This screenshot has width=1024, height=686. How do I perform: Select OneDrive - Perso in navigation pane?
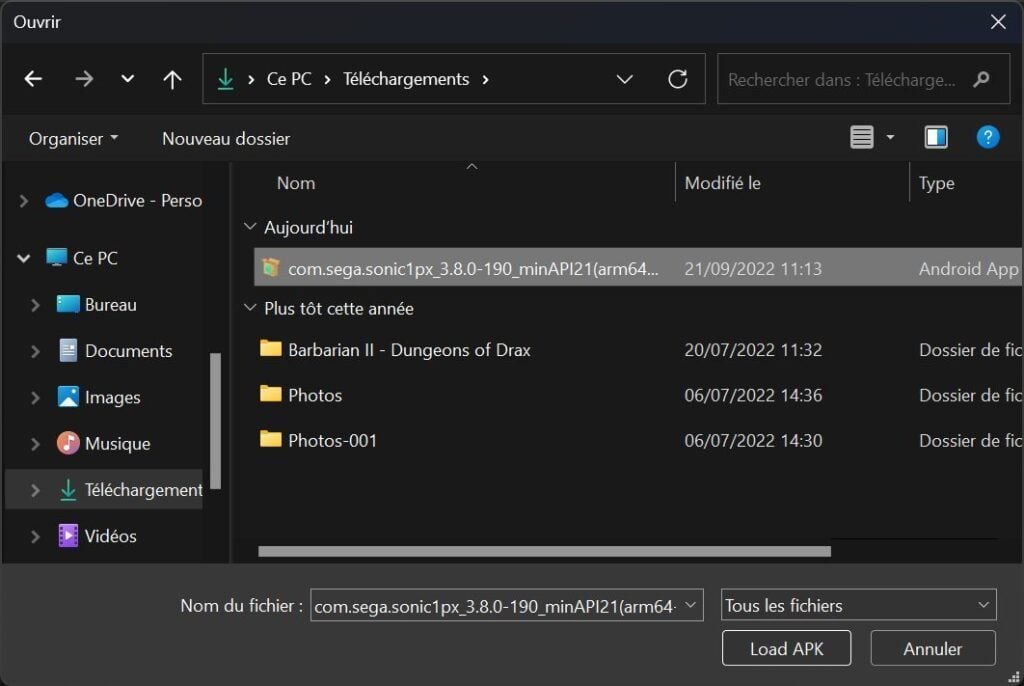(137, 201)
